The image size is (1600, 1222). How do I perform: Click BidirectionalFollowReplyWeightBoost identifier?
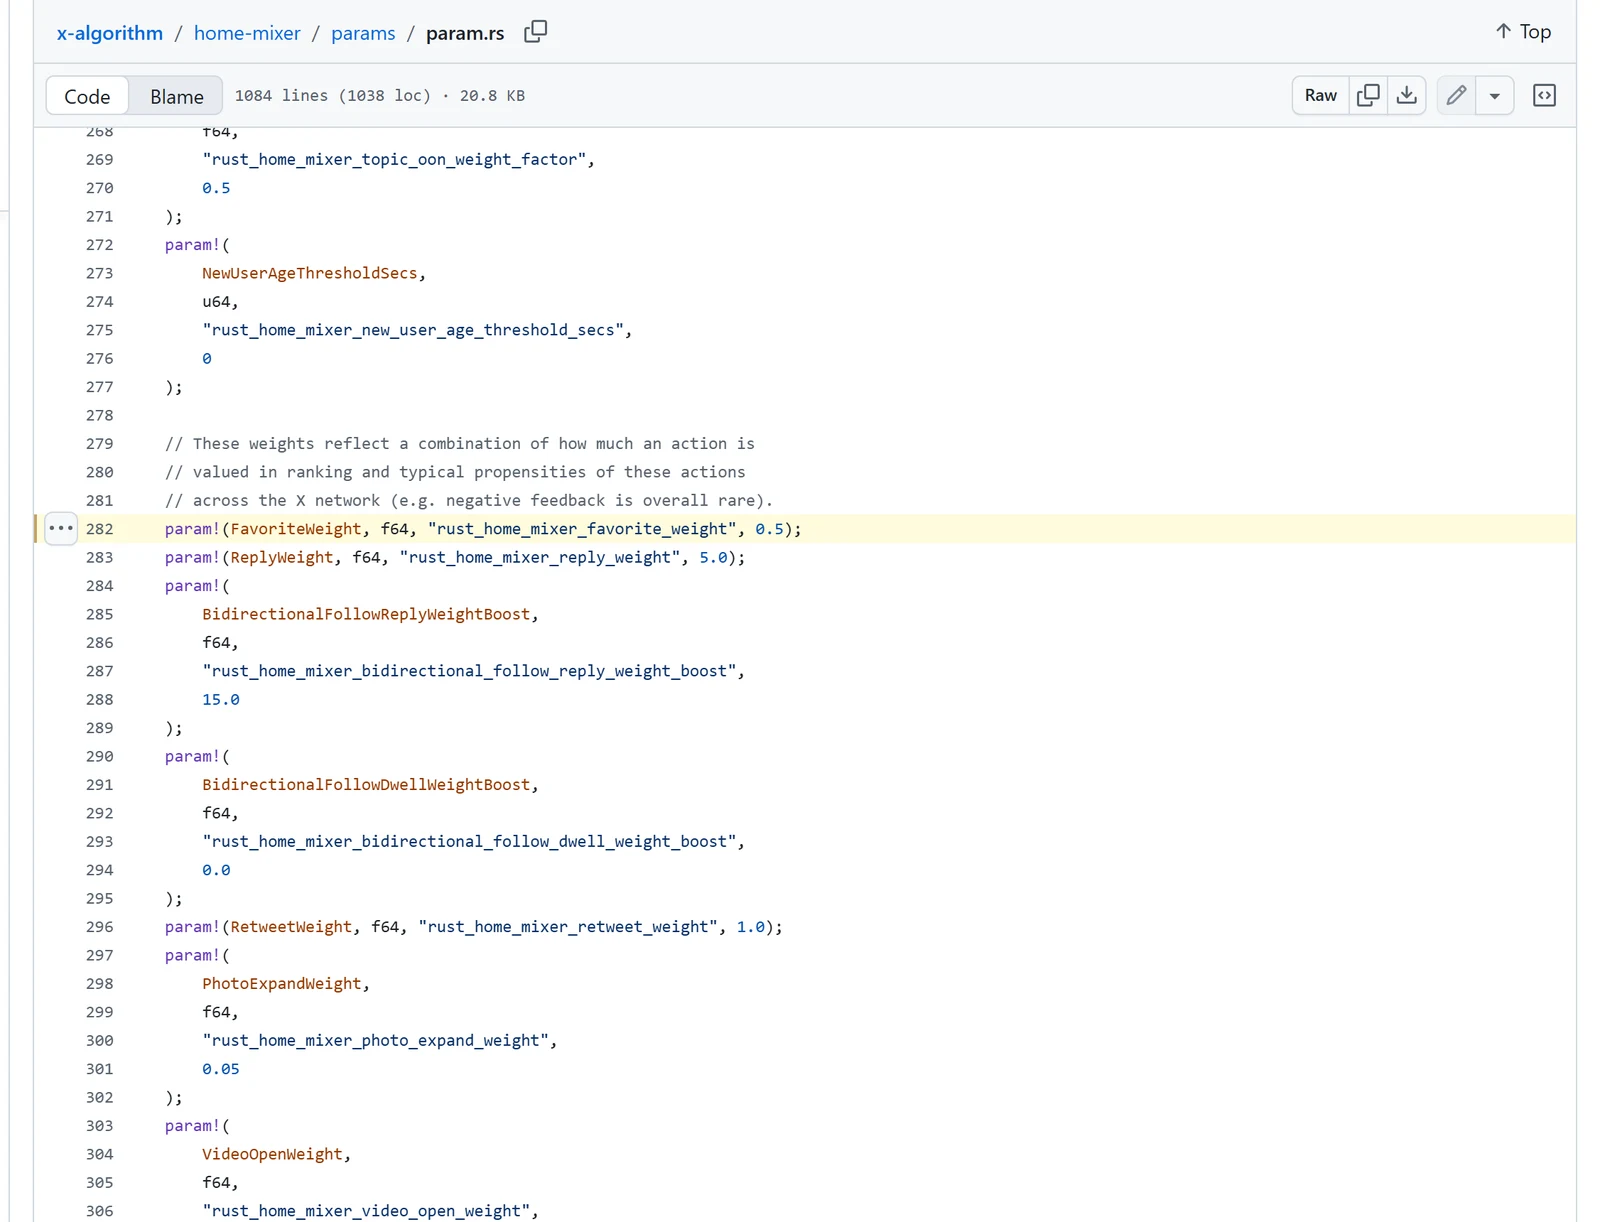click(x=366, y=614)
